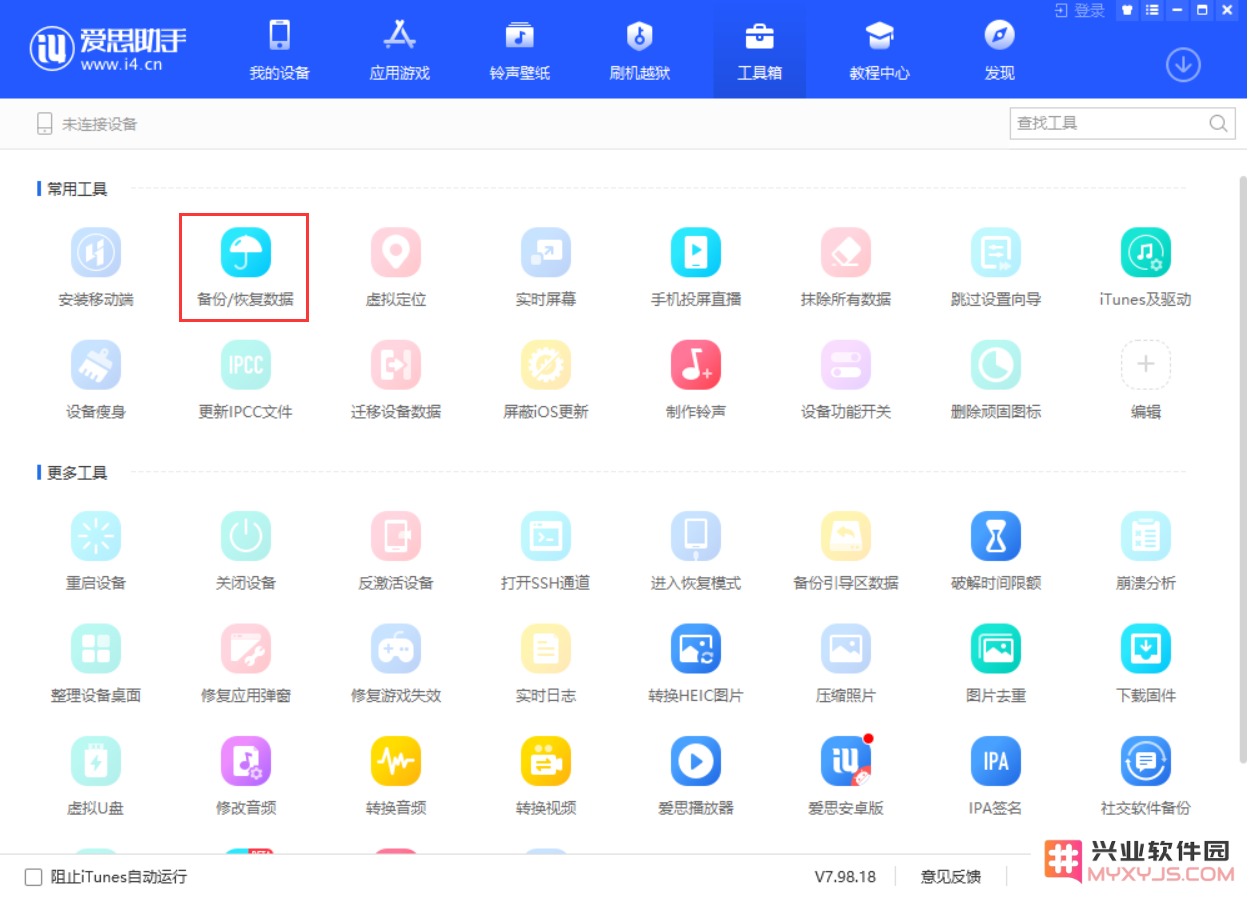
Task: Select the 抹除所有数据 tool
Action: click(846, 267)
